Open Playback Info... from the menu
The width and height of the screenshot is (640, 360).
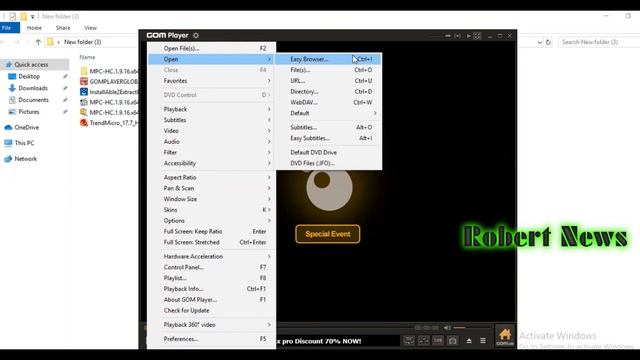pos(212,289)
